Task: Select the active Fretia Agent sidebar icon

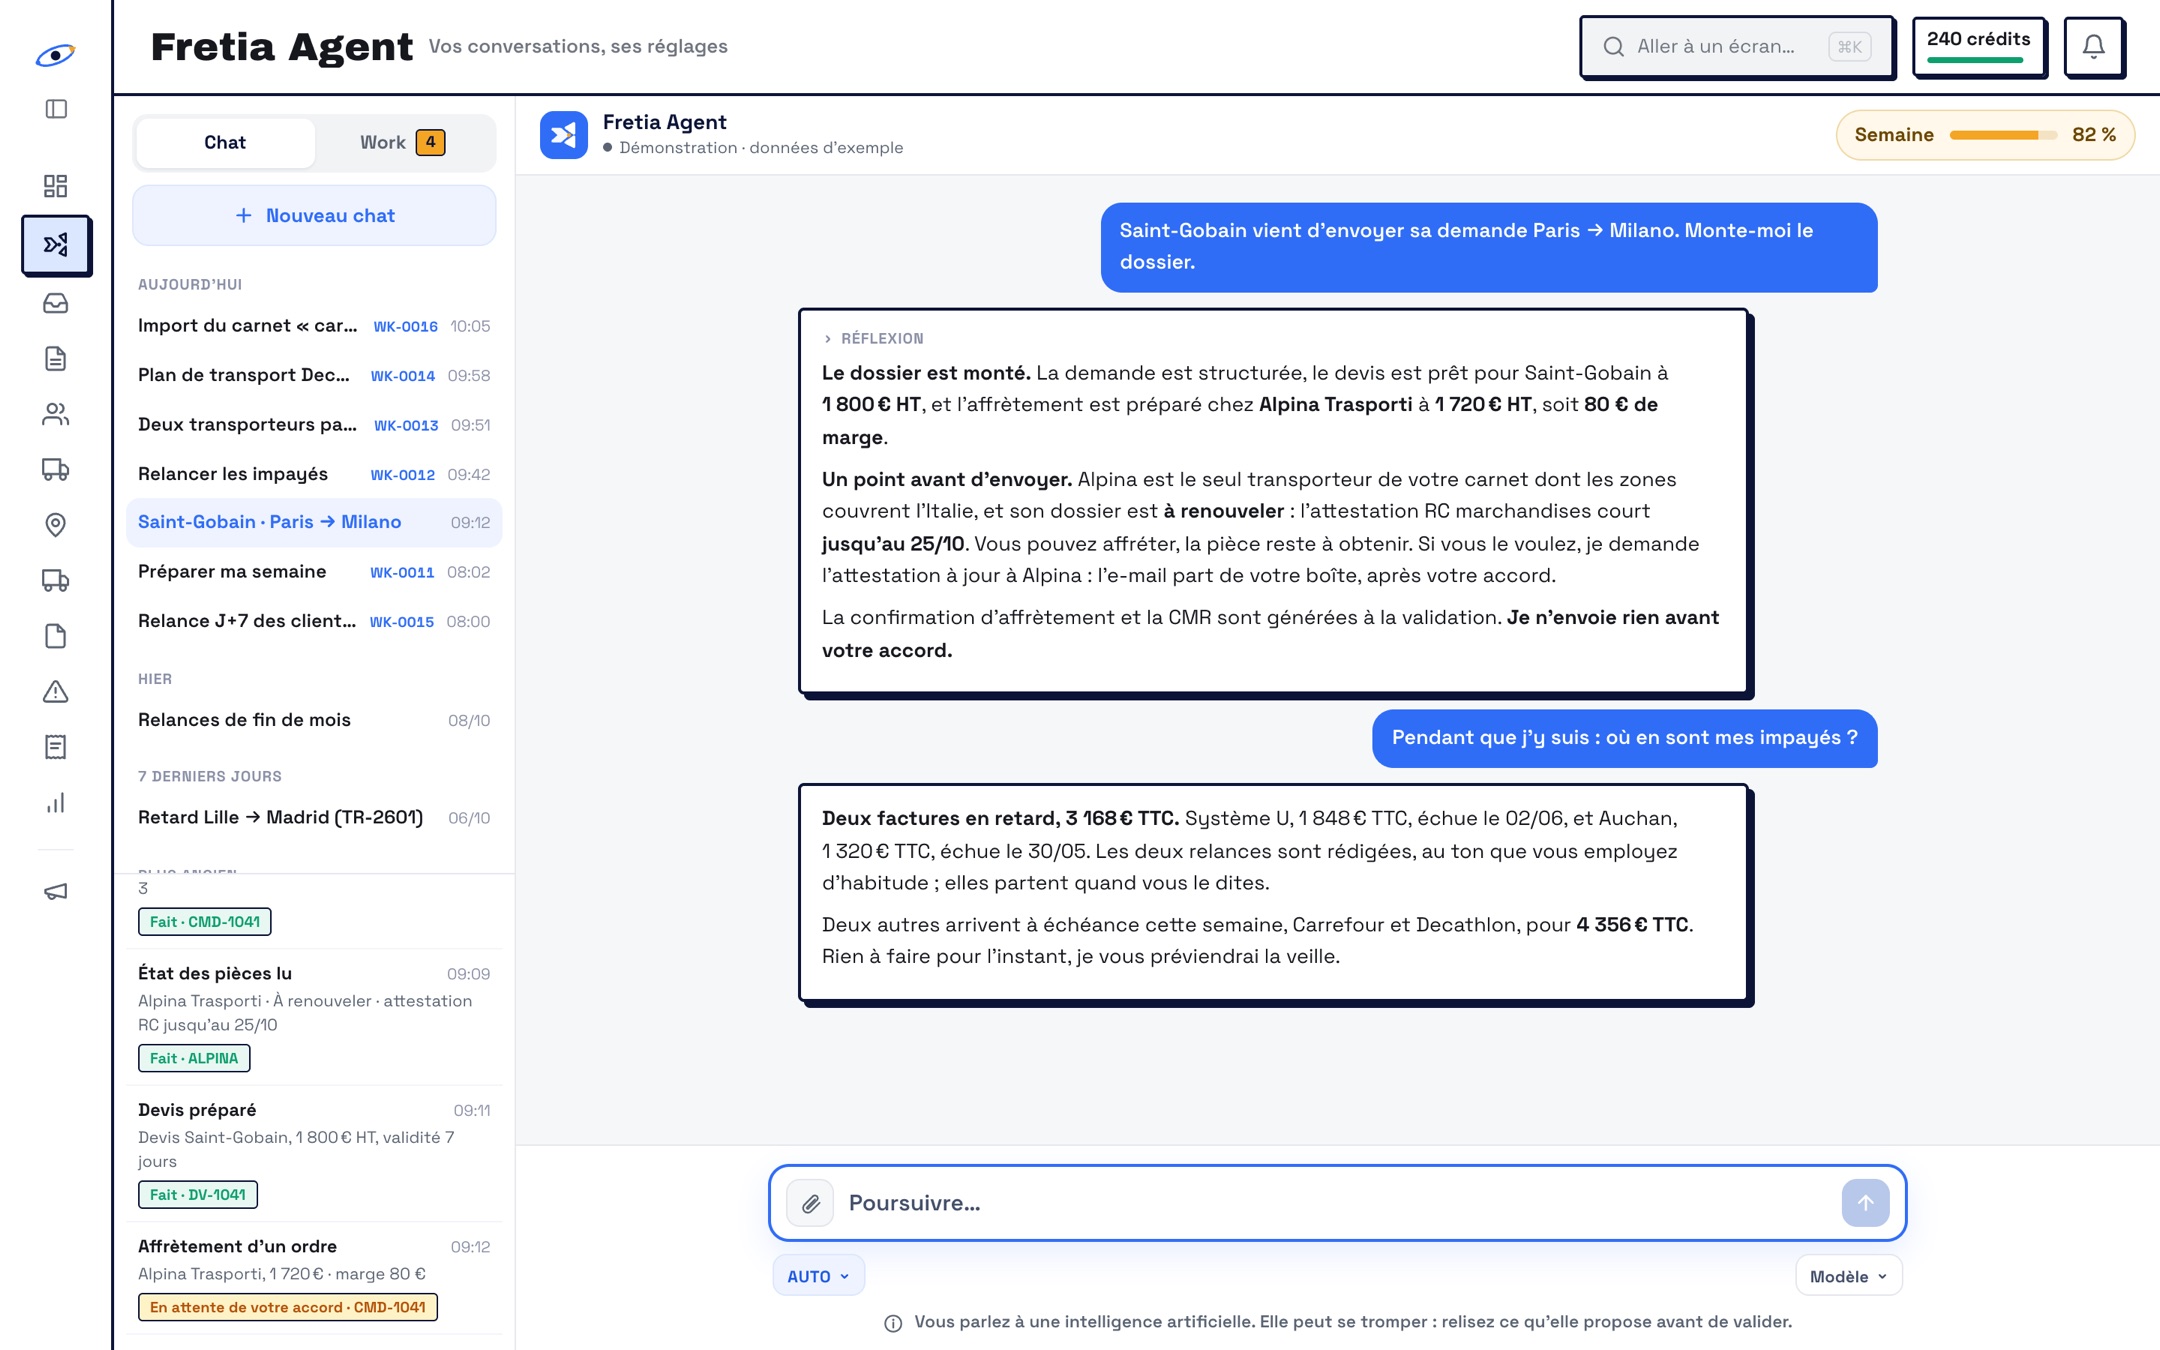Action: [56, 245]
